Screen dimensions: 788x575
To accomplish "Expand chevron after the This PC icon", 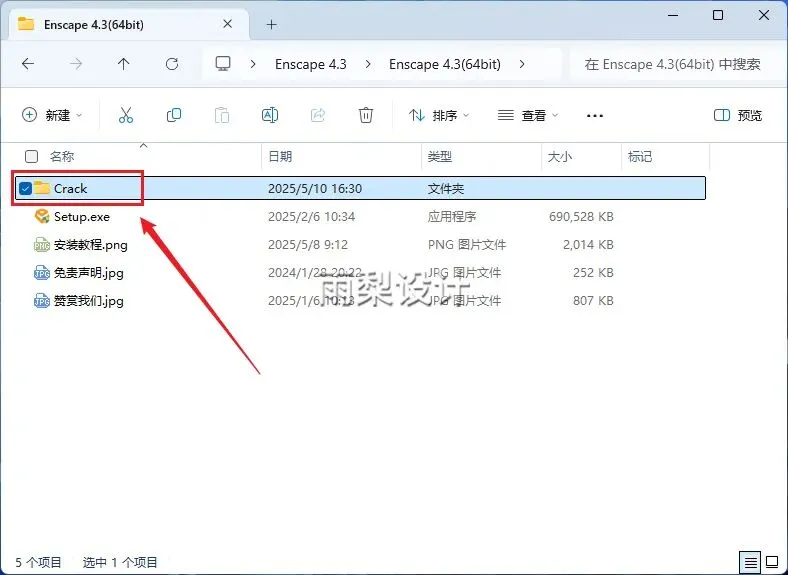I will coord(253,64).
